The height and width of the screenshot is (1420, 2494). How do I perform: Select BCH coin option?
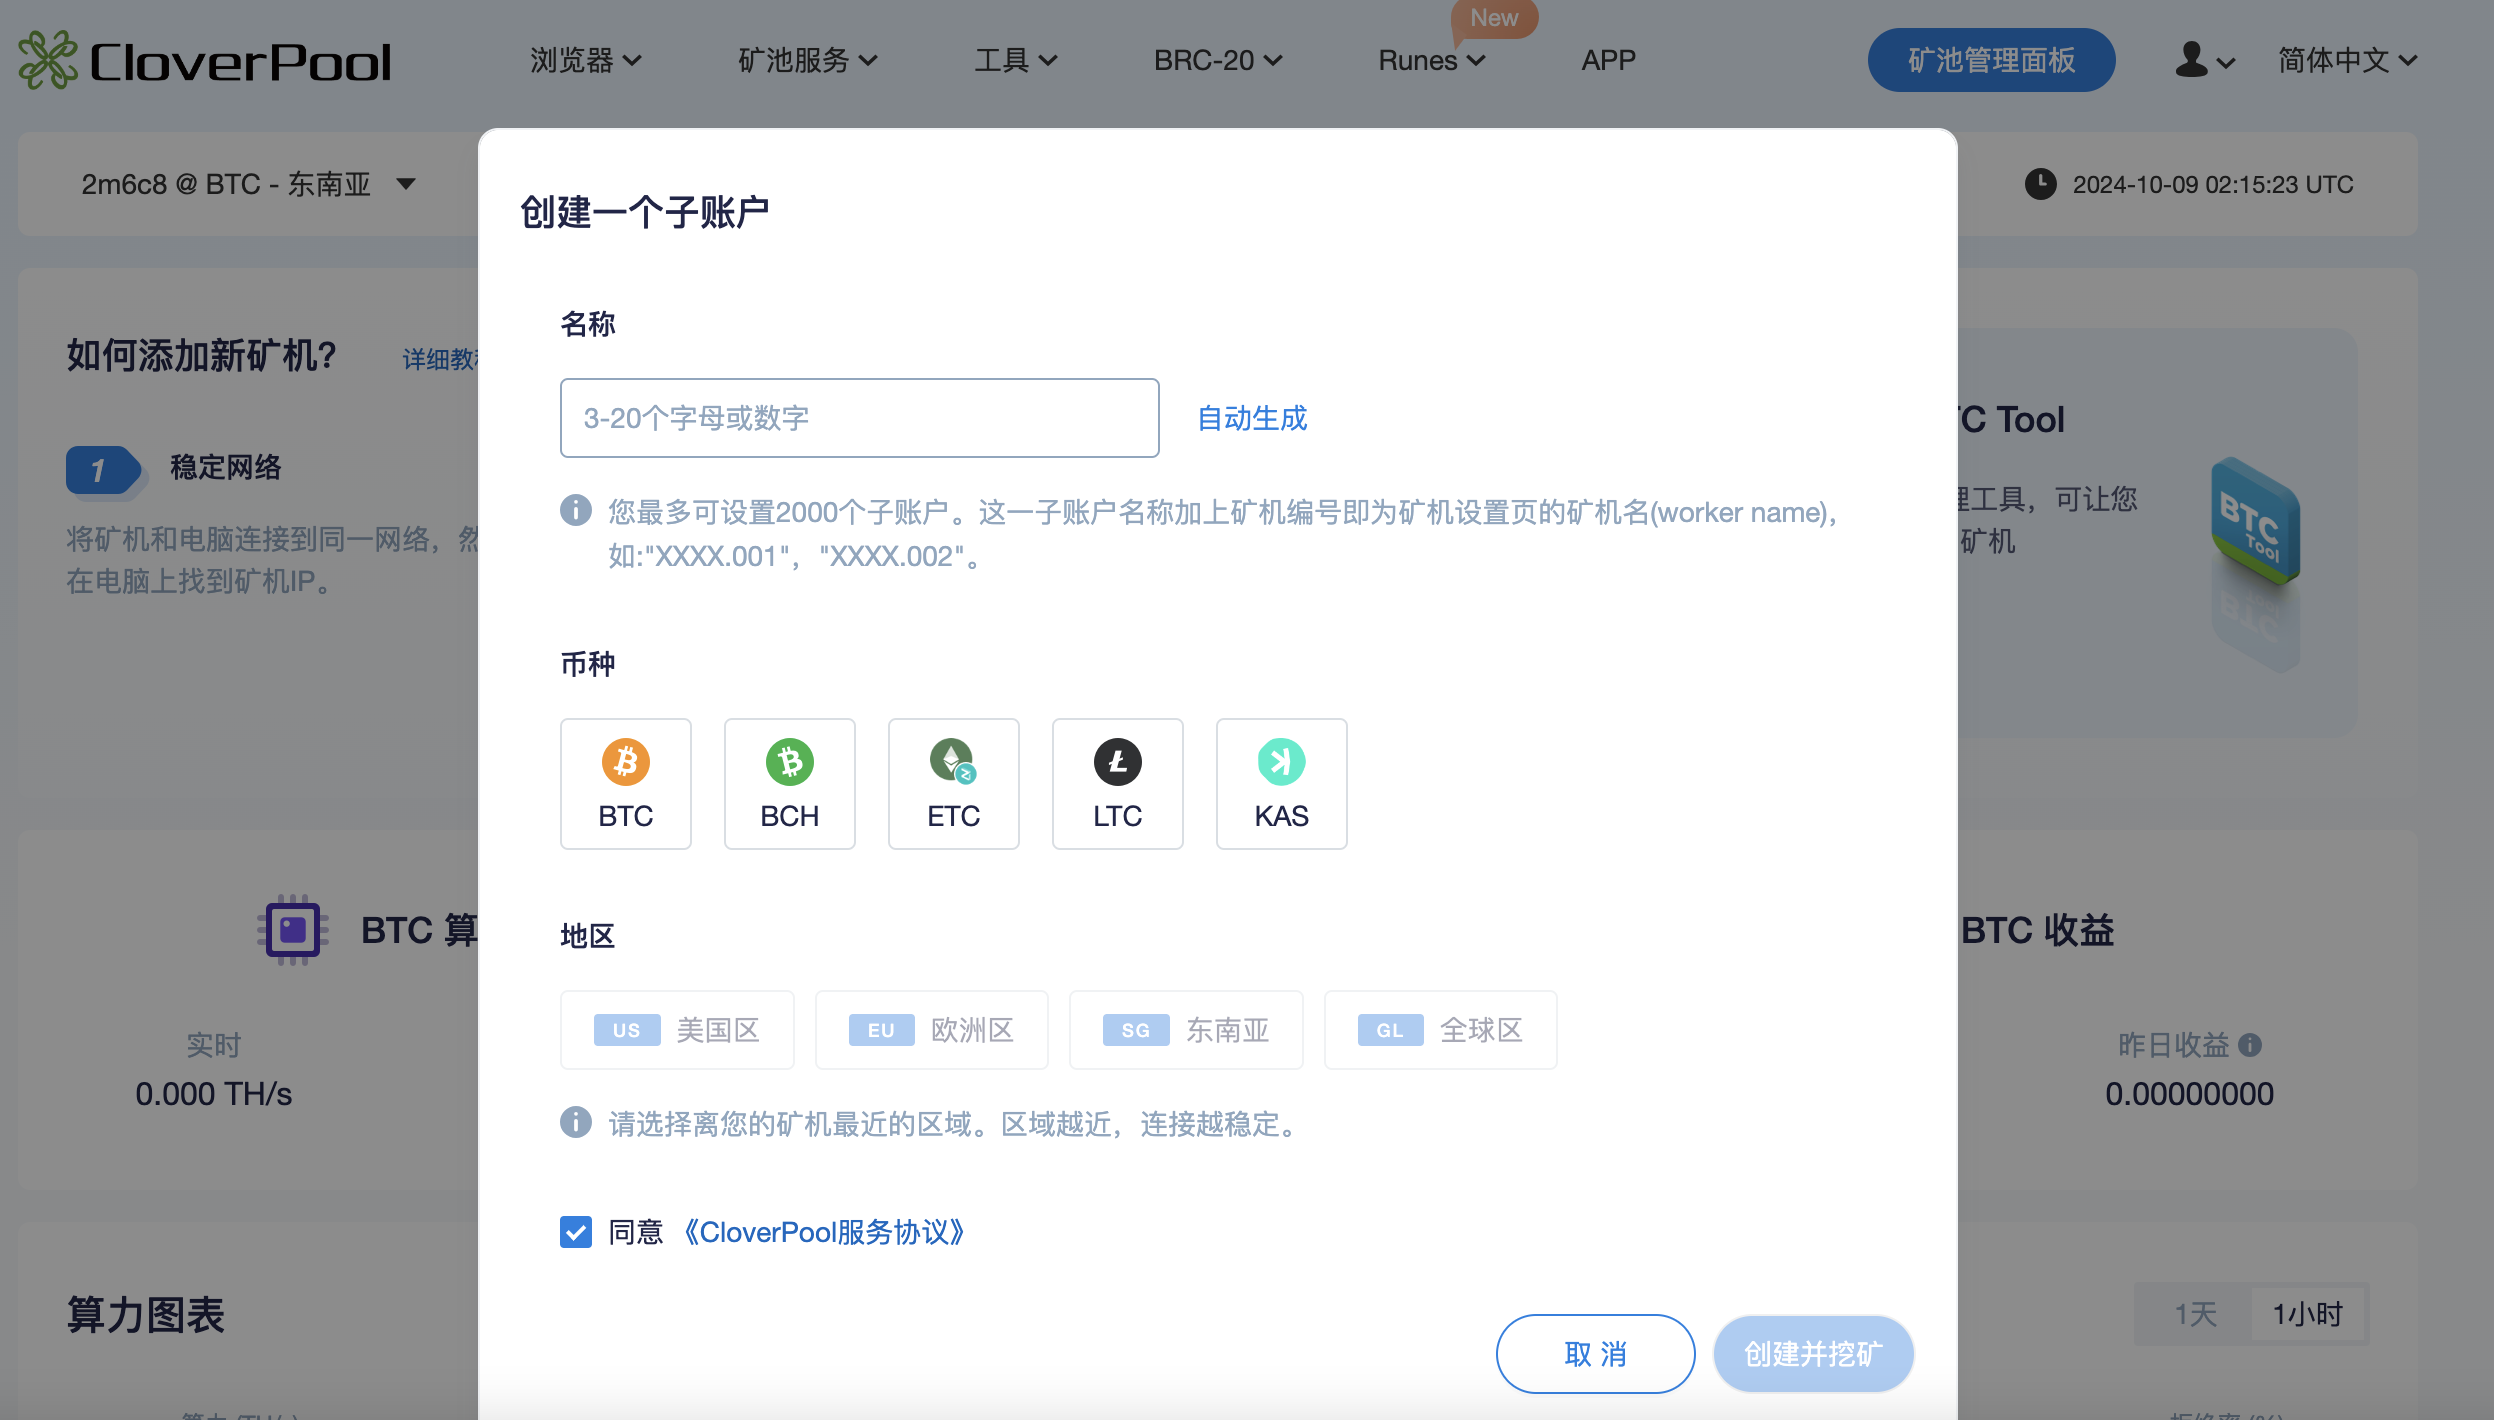789,783
